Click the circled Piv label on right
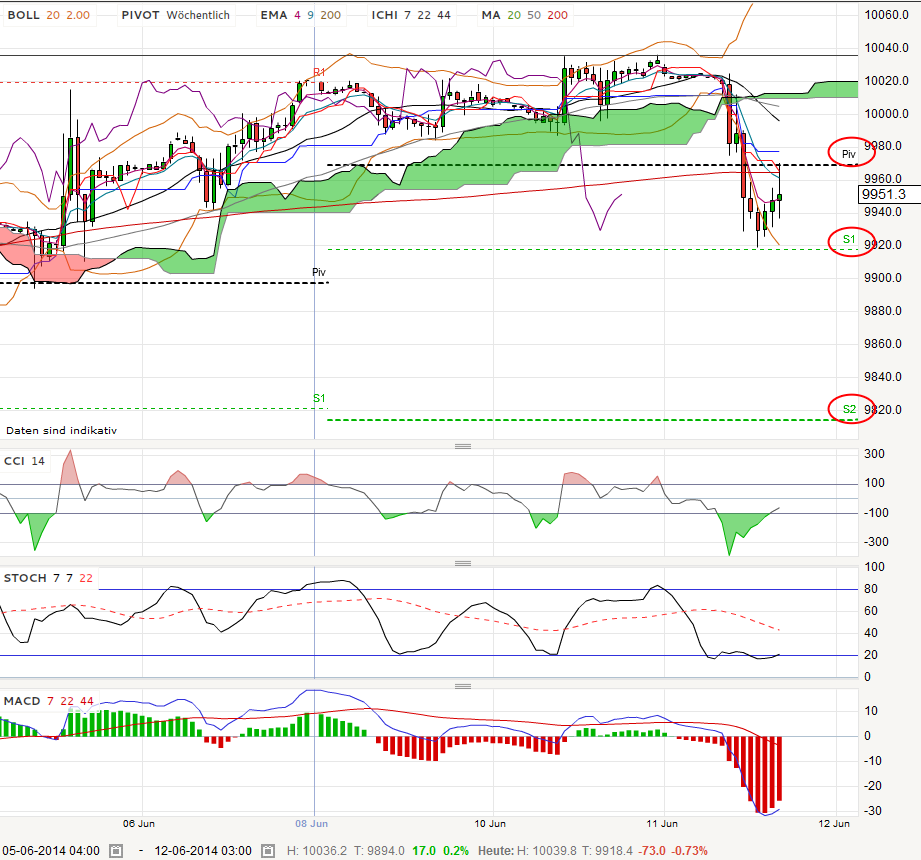The image size is (921, 860). point(849,154)
